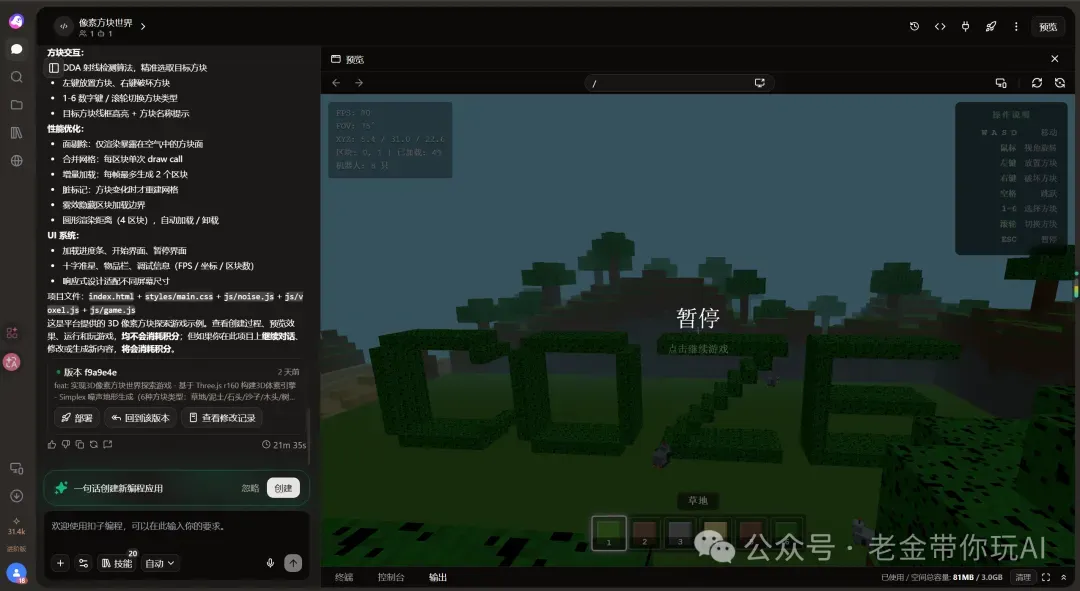The width and height of the screenshot is (1080, 591).
Task: Open the library books icon in sidebar
Action: pyautogui.click(x=17, y=133)
